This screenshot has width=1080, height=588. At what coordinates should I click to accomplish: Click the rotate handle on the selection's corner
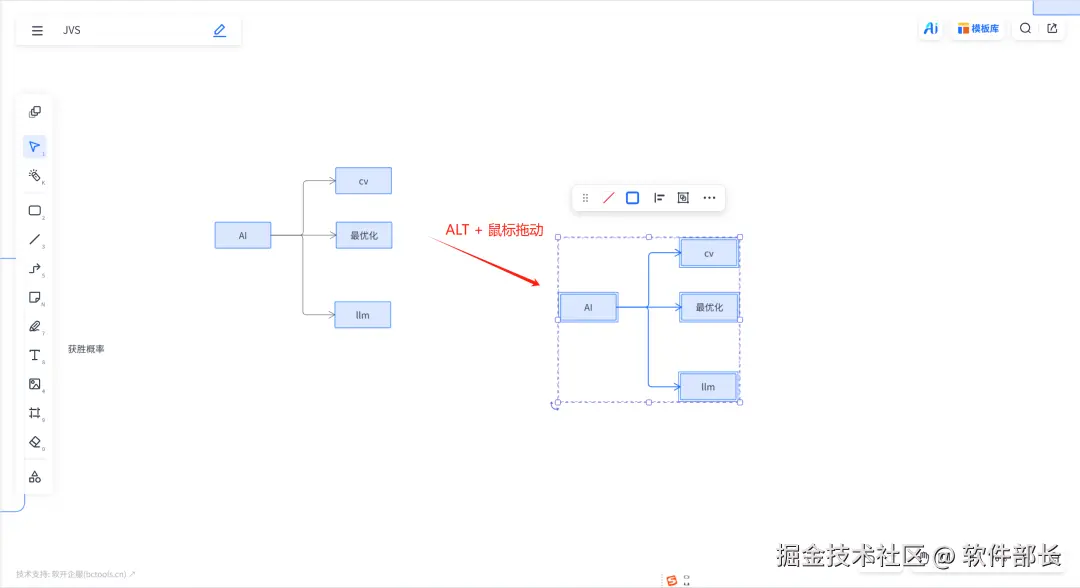(554, 406)
